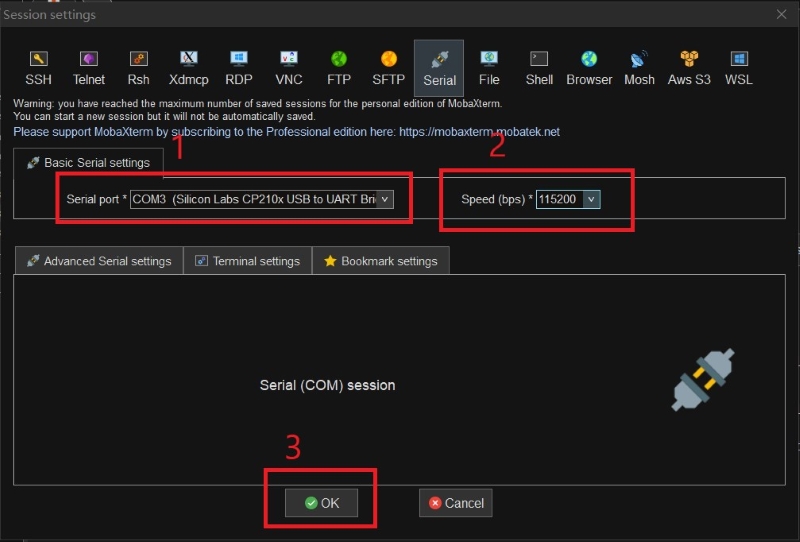Image resolution: width=800 pixels, height=542 pixels.
Task: Confirm session with the OK button
Action: [x=321, y=503]
